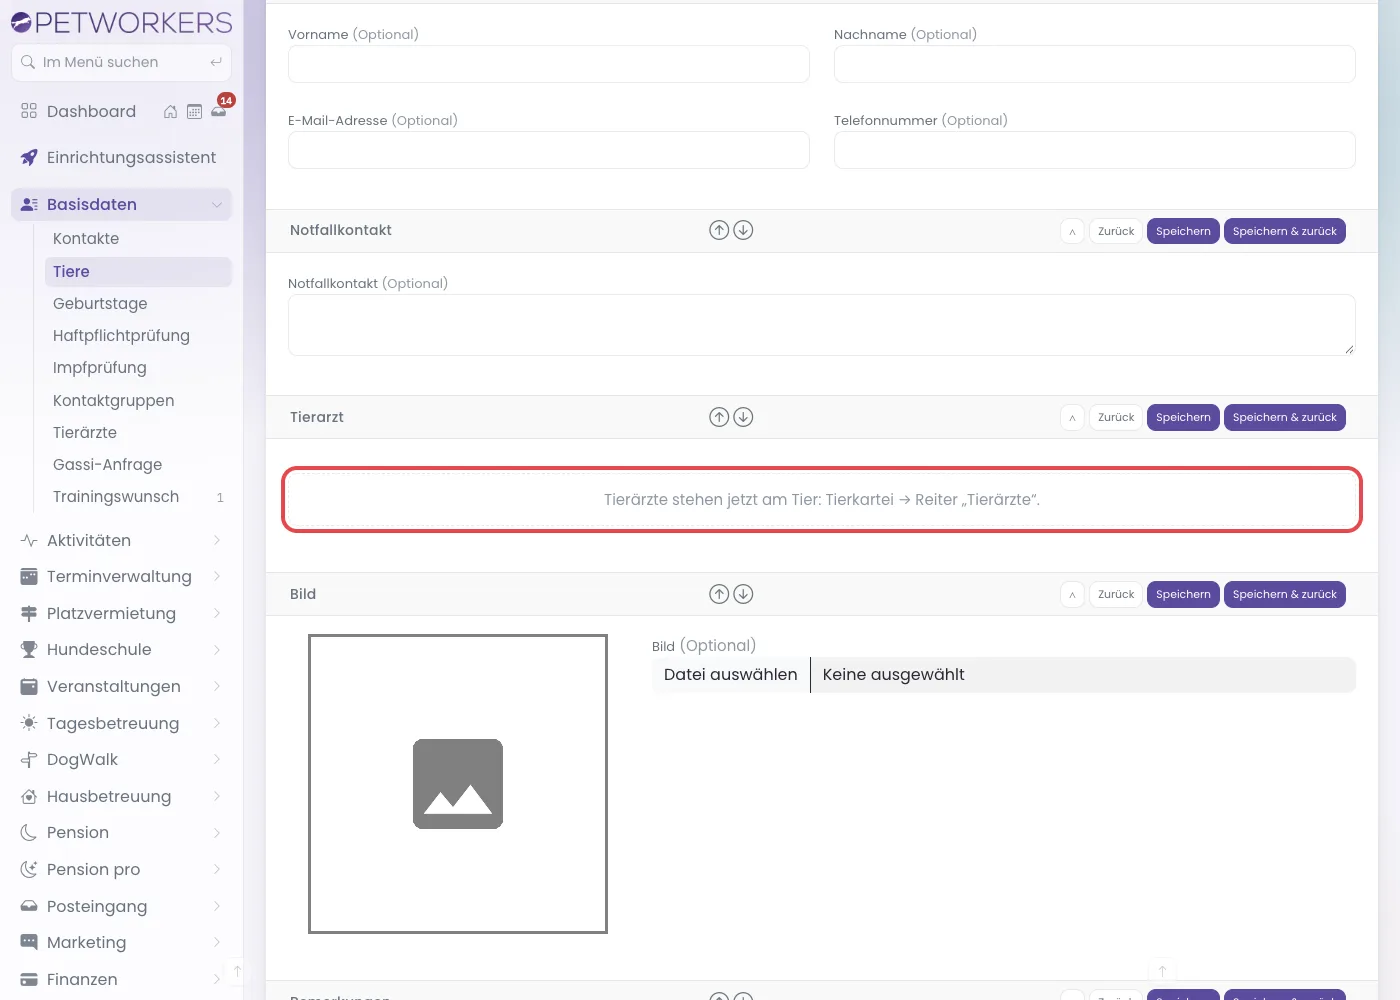Open the home icon next to Dashboard
Image resolution: width=1400 pixels, height=1000 pixels.
point(170,112)
